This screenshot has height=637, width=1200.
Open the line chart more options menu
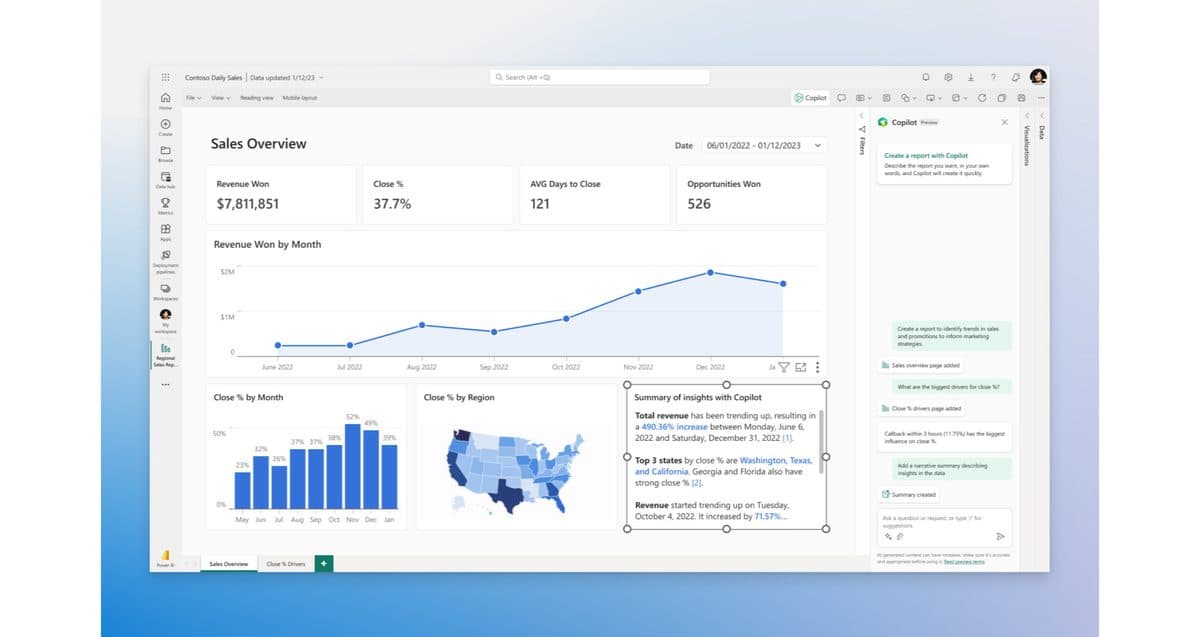click(817, 367)
